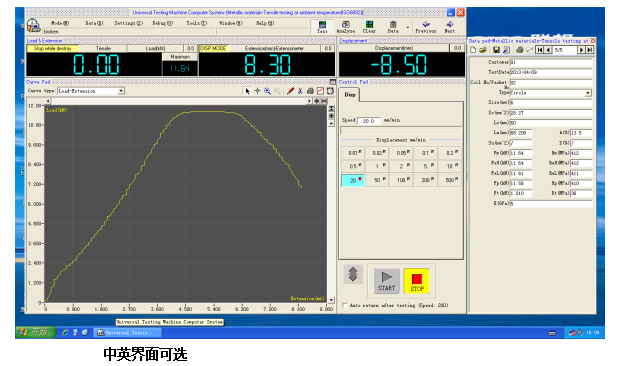Viewport: 619px width, 366px height.
Task: Enable Auto return after testing checkbox
Action: [x=345, y=305]
